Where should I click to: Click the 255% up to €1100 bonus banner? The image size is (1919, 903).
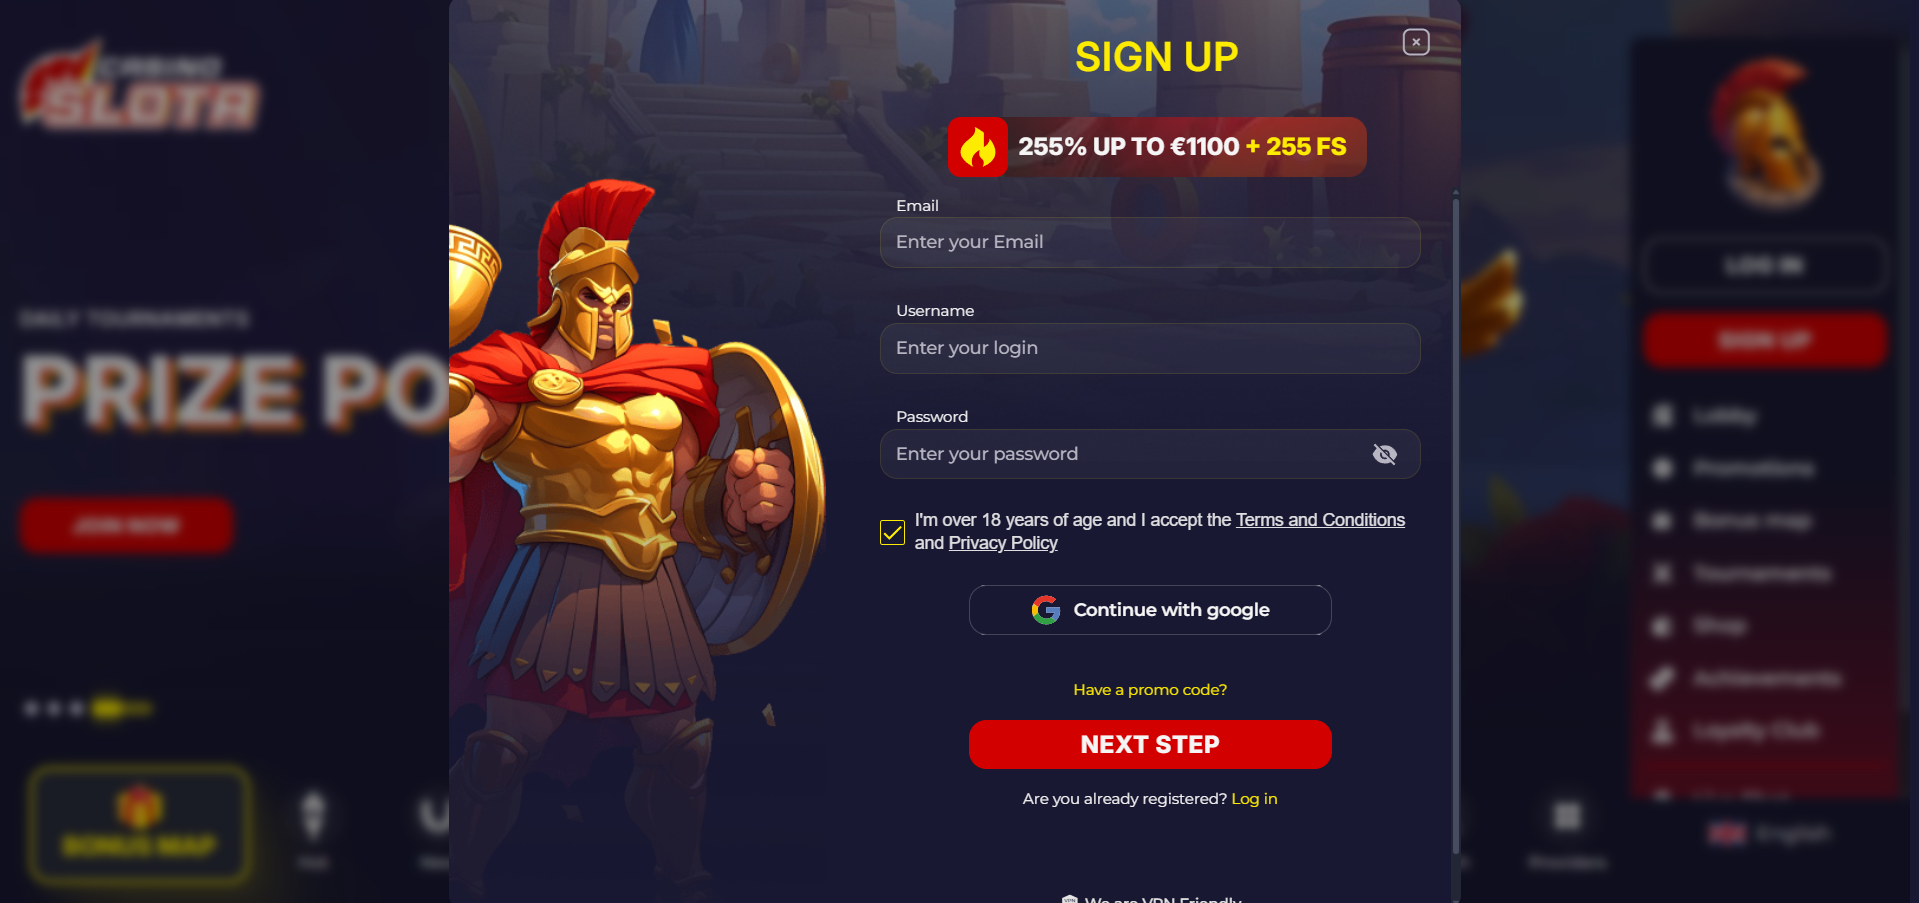click(x=1157, y=147)
